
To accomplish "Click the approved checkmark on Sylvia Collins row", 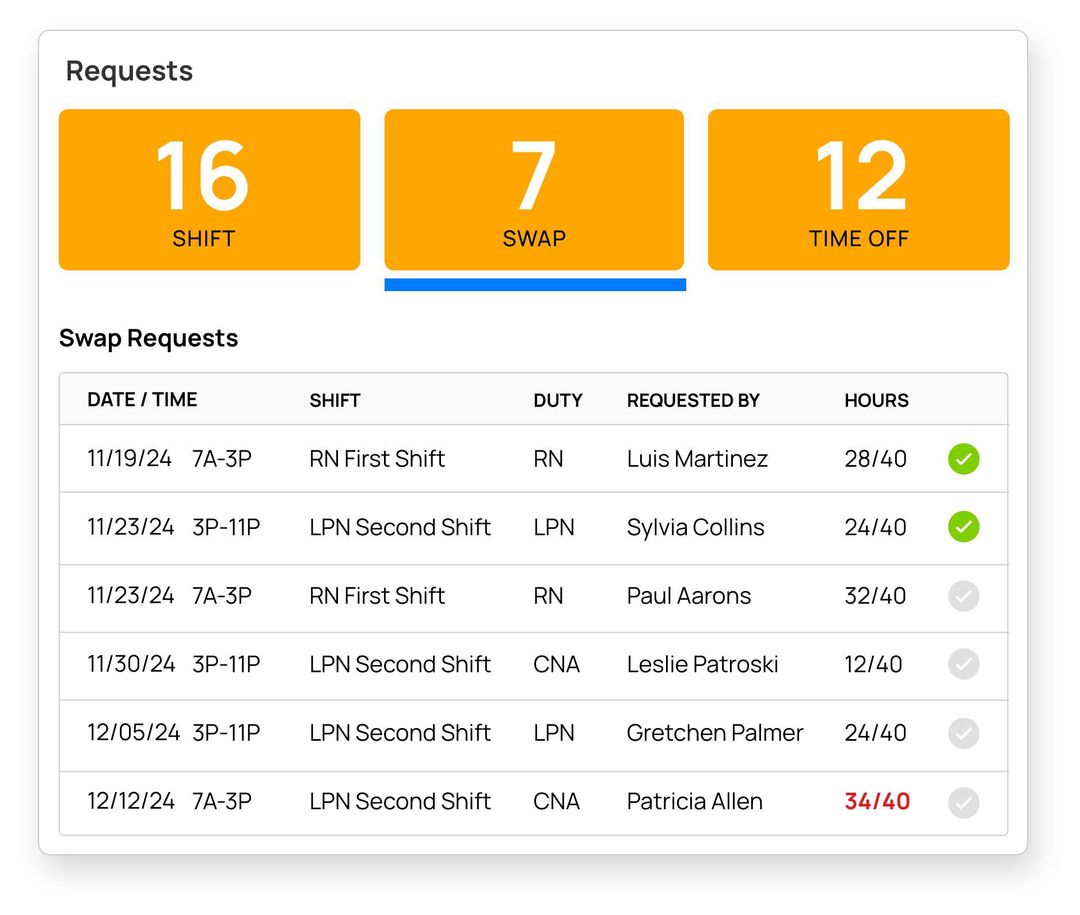I will pyautogui.click(x=963, y=527).
